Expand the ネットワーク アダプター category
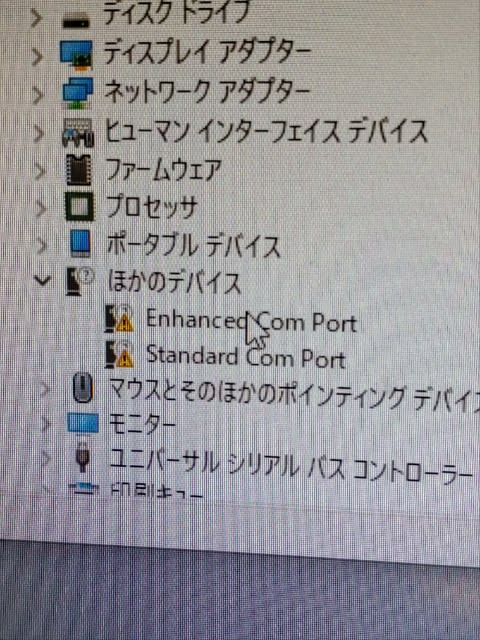The width and height of the screenshot is (480, 640). coord(38,95)
